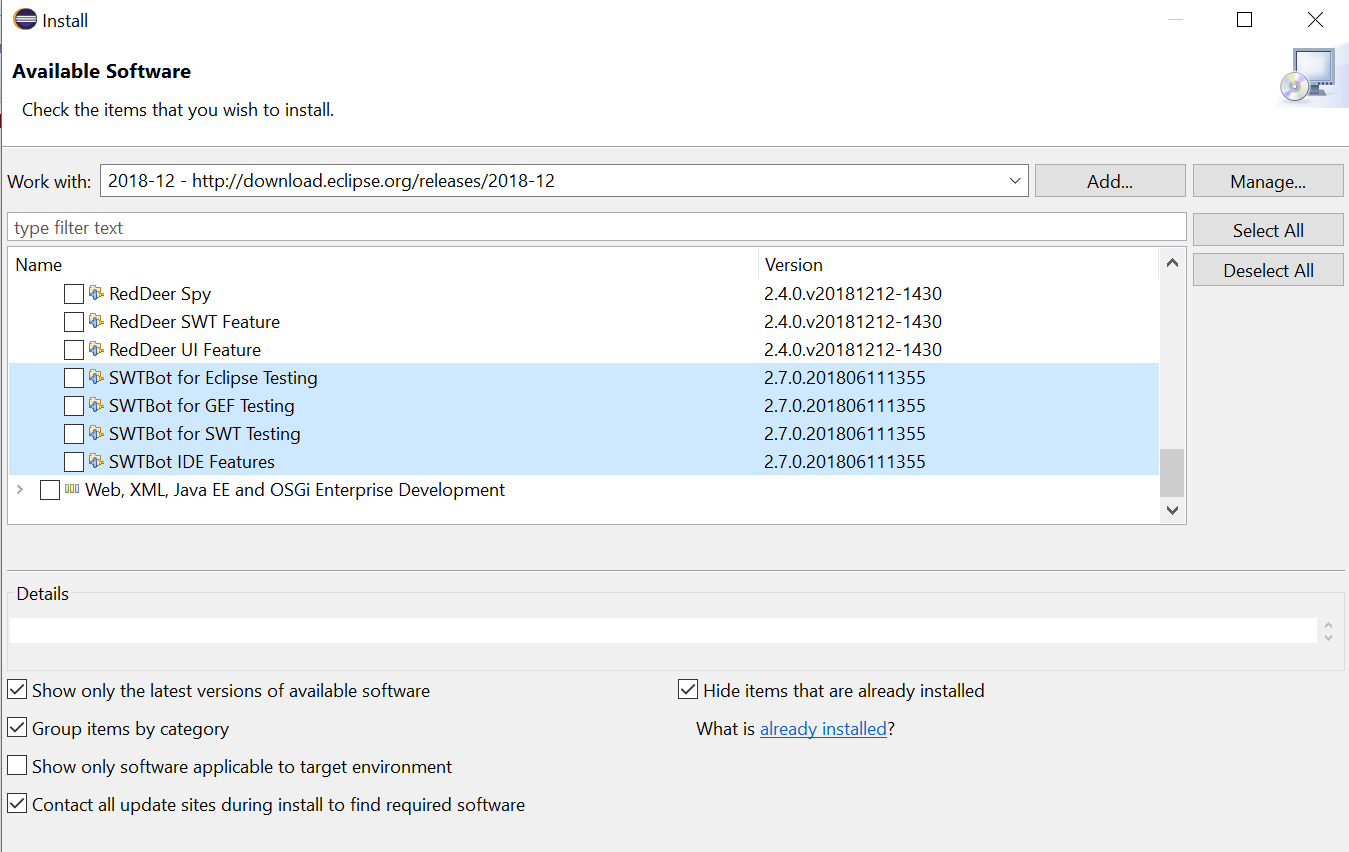Click the Eclipse logo in the title bar
The image size is (1349, 852).
pyautogui.click(x=24, y=19)
